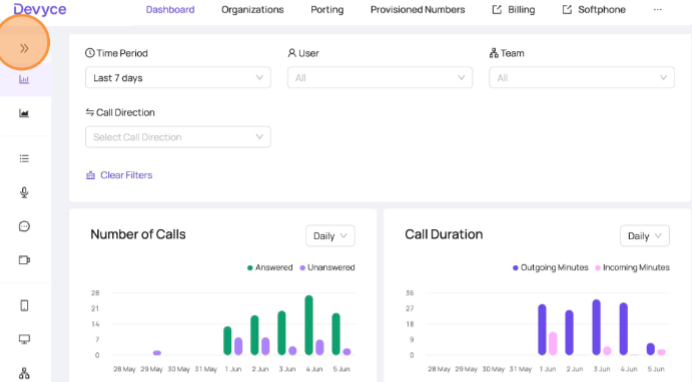Image resolution: width=692 pixels, height=382 pixels.
Task: Click the Number of Calls heading
Action: pyautogui.click(x=138, y=234)
